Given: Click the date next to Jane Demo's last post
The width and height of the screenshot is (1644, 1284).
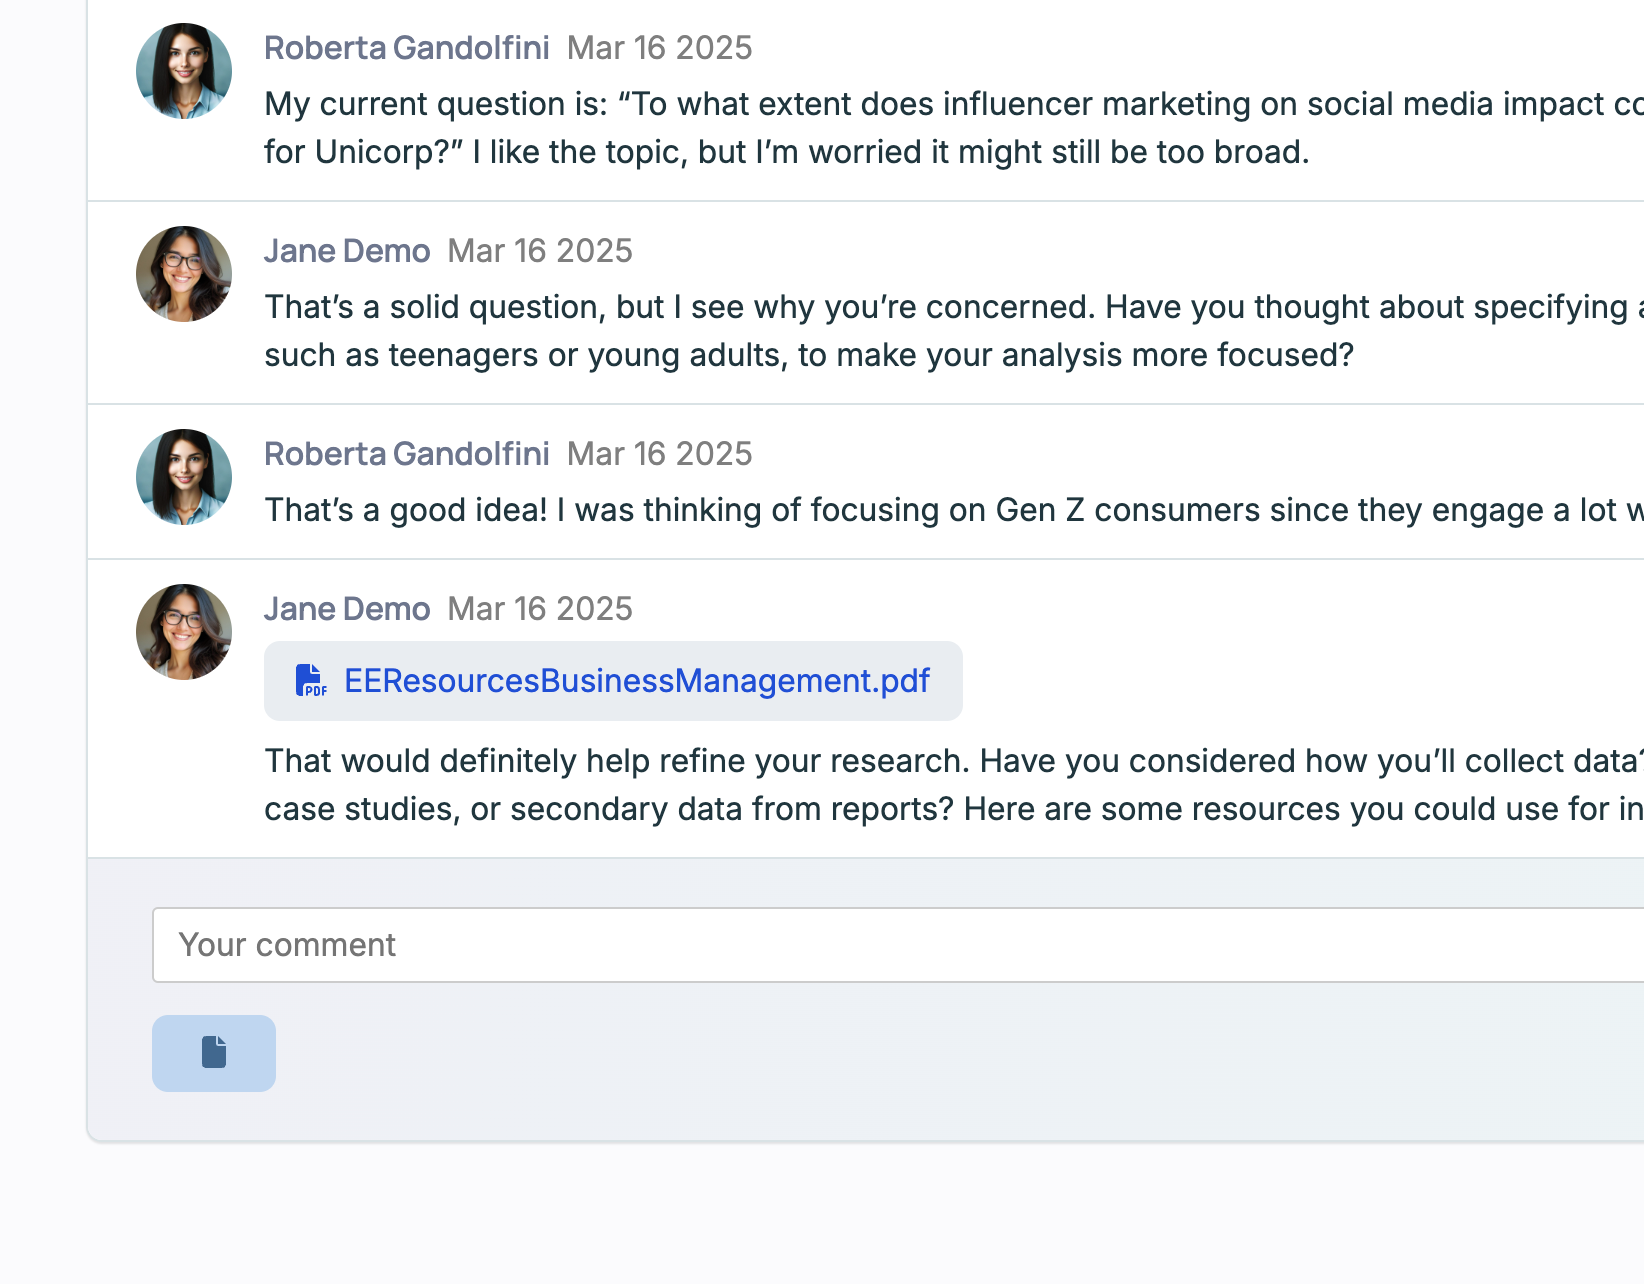Looking at the screenshot, I should click(538, 608).
